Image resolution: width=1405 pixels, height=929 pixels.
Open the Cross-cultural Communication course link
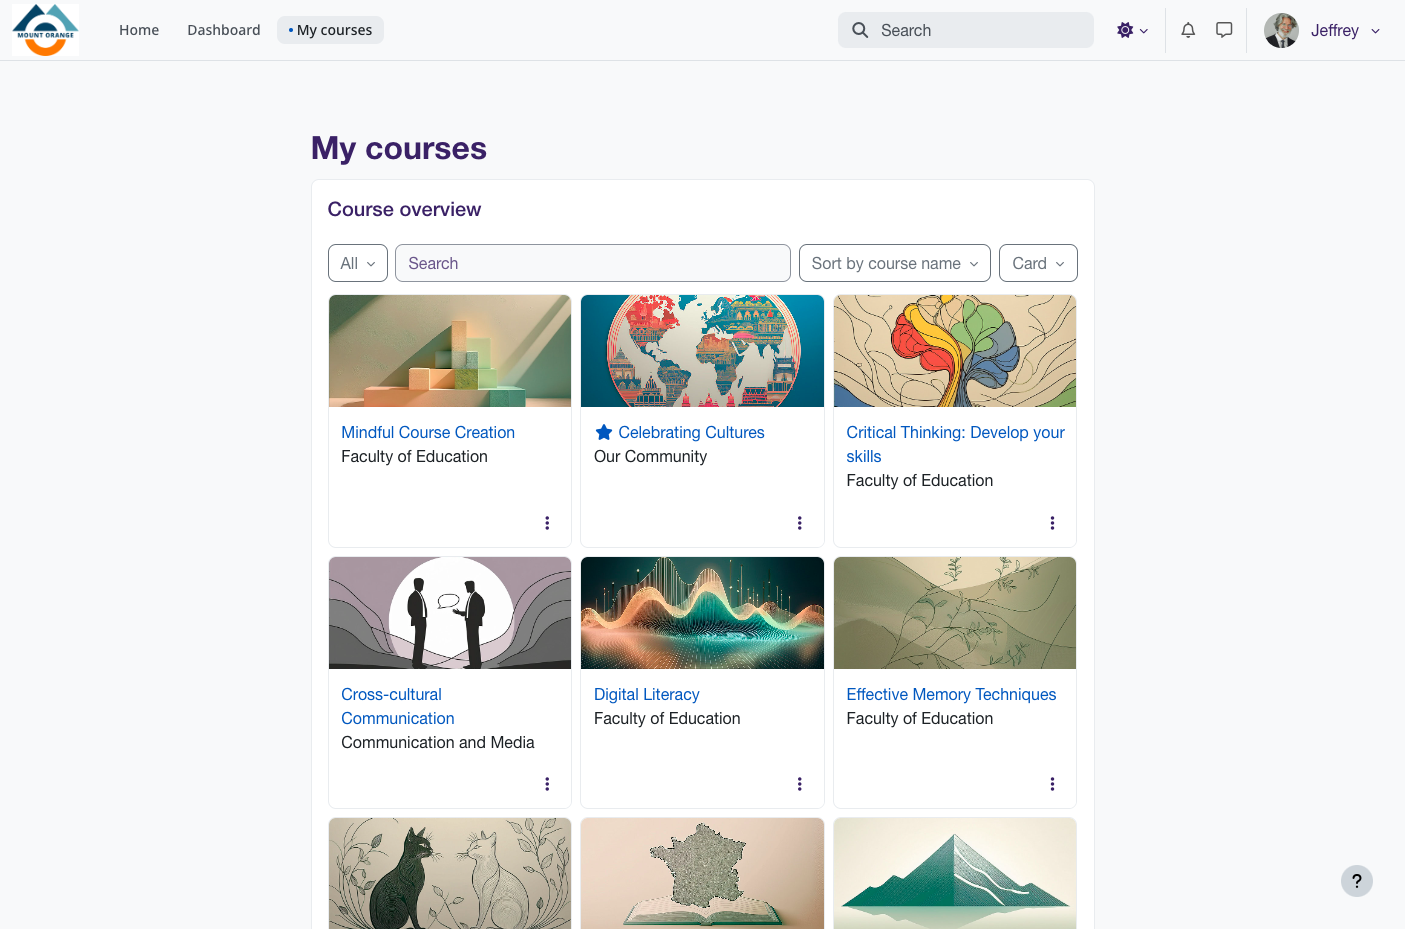(x=398, y=706)
